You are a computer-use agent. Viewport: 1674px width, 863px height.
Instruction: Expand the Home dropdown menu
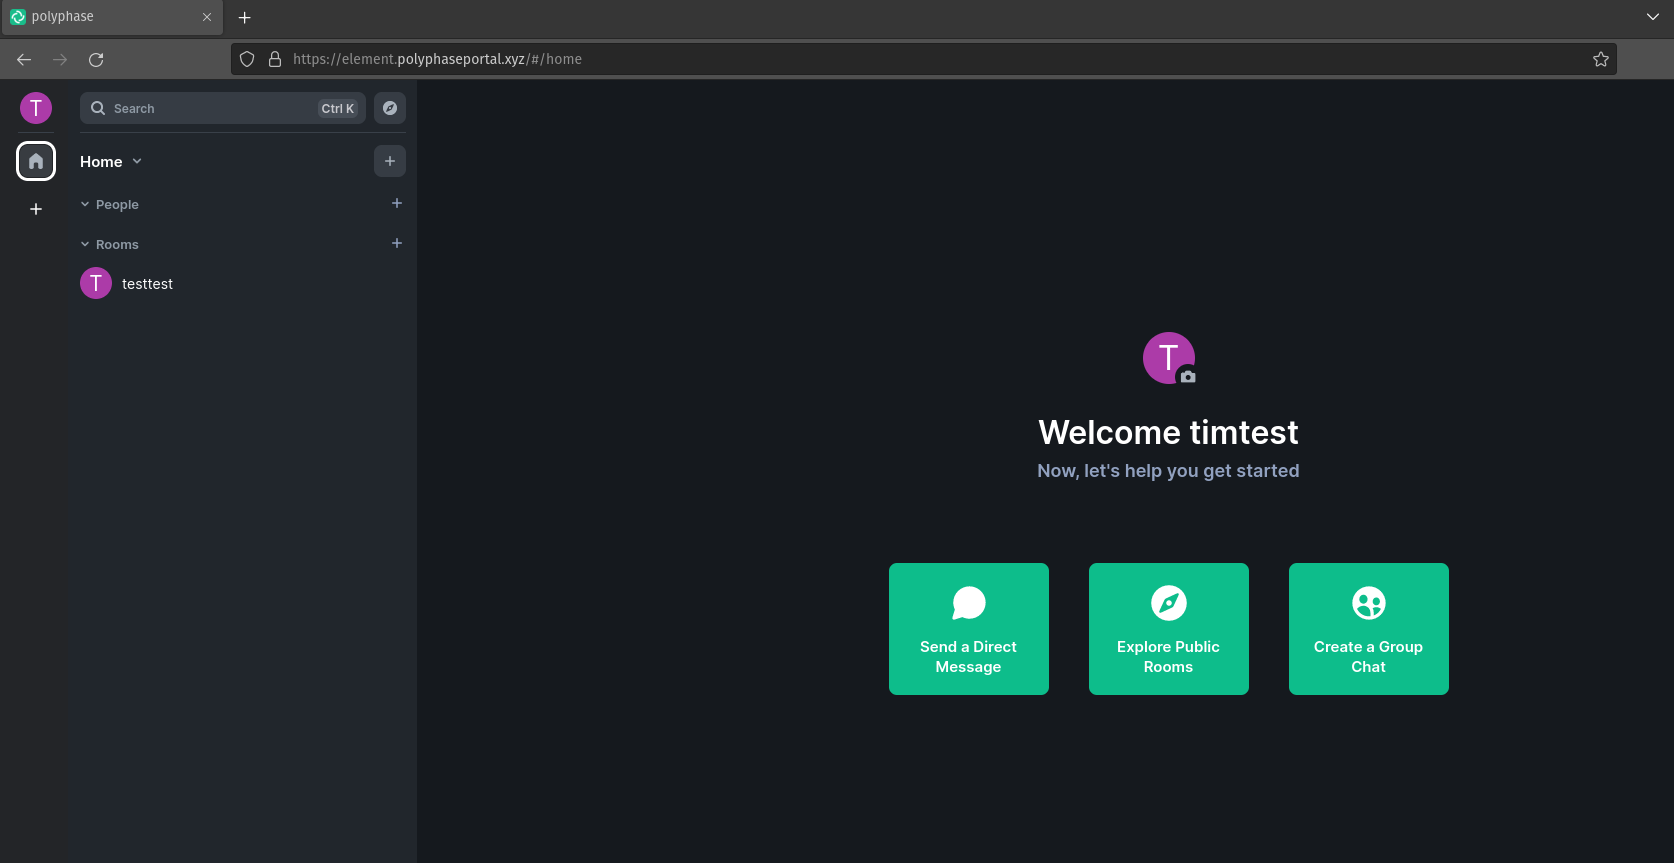pos(111,161)
